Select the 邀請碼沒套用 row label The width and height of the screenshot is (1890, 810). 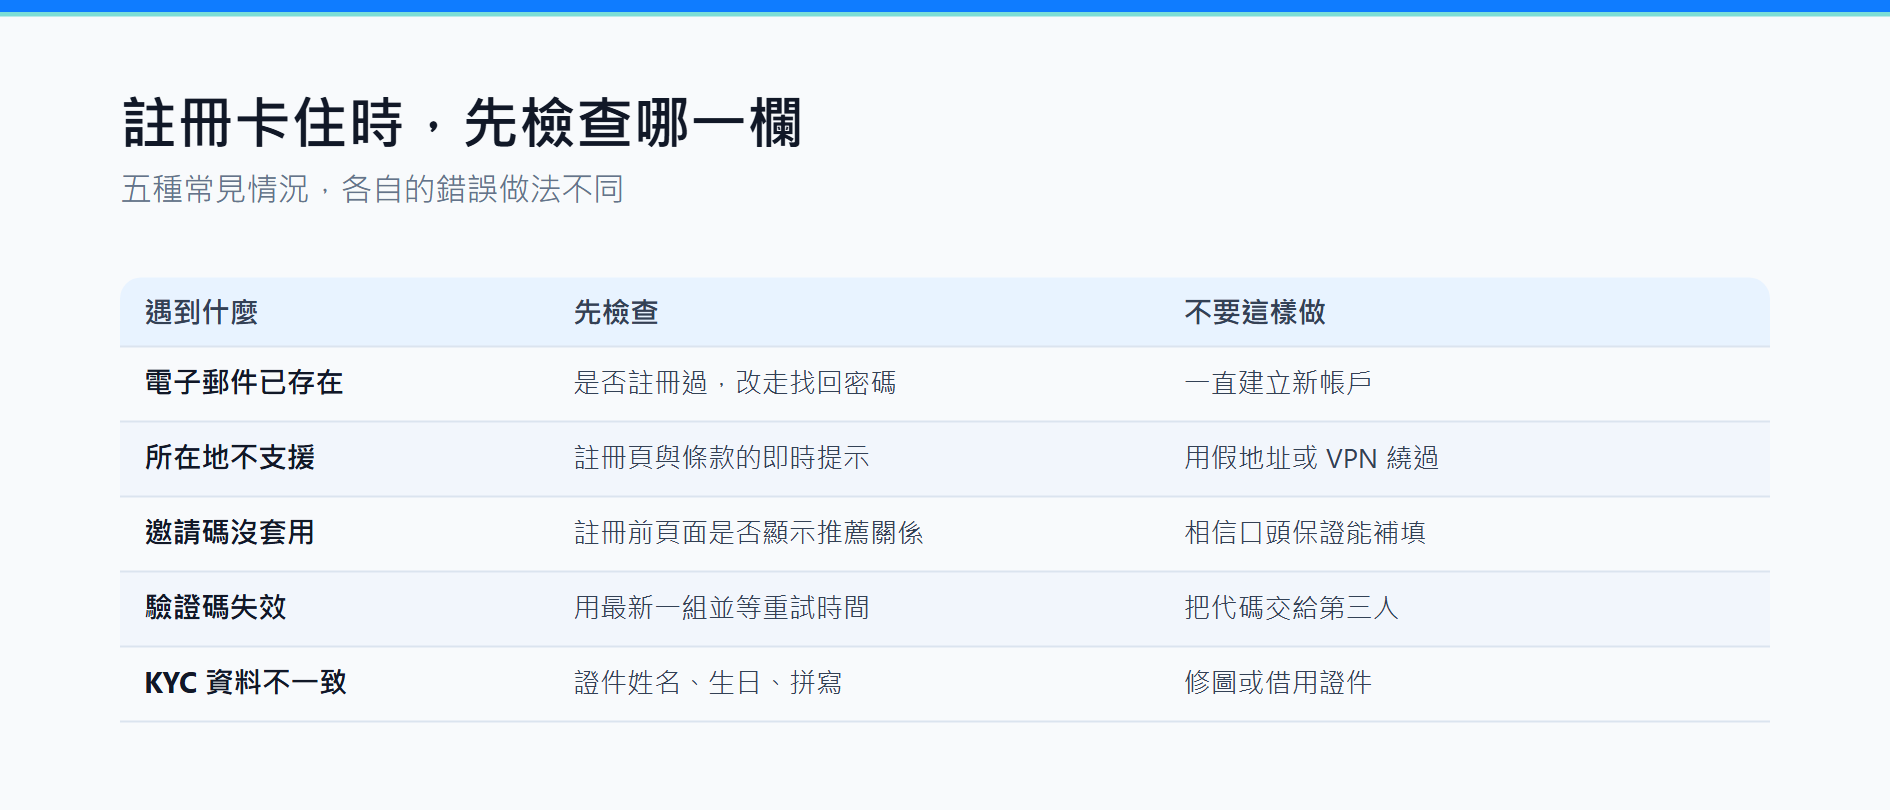(230, 533)
